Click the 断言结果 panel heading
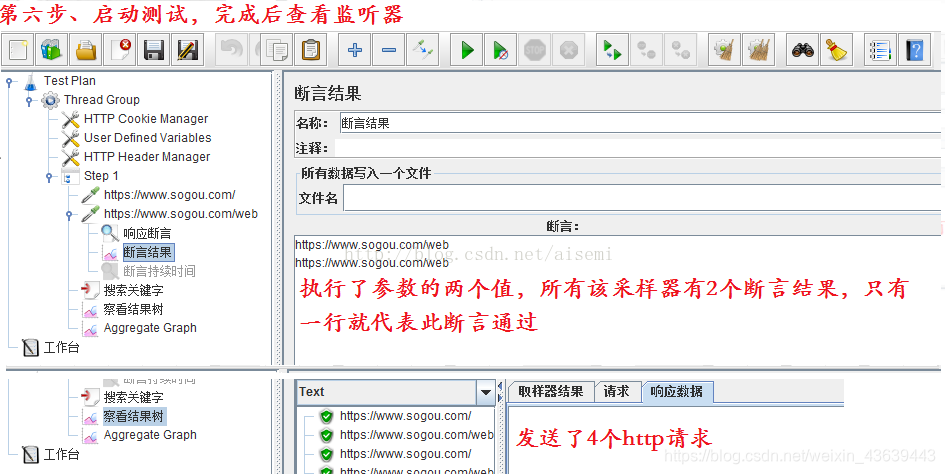The width and height of the screenshot is (945, 474). point(328,94)
